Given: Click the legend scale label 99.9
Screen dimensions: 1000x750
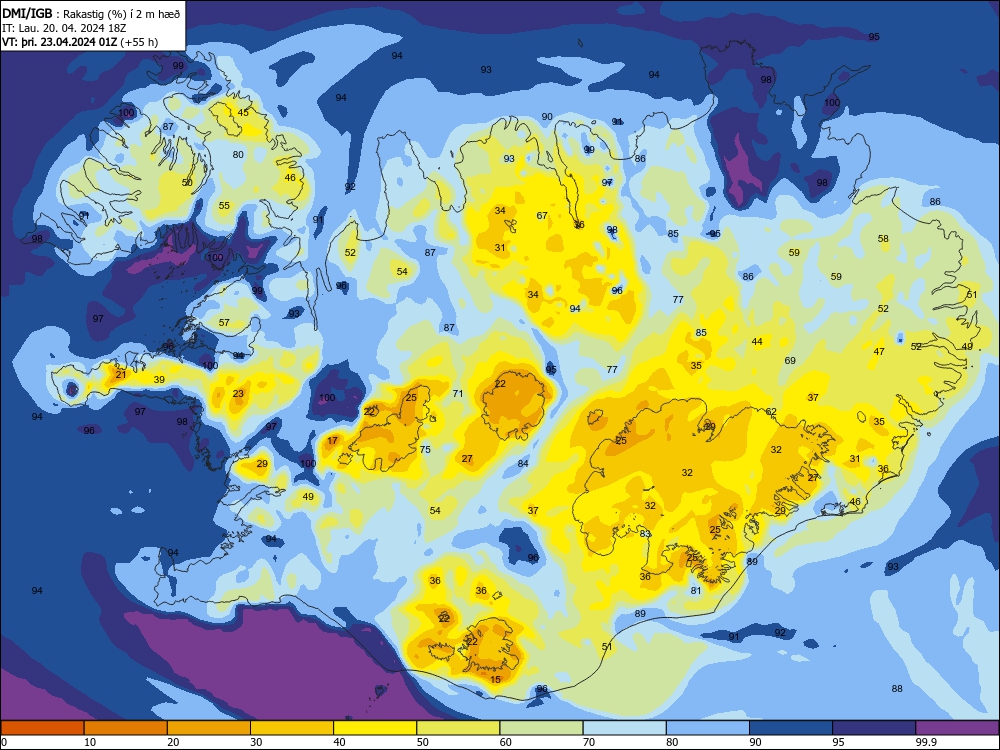Looking at the screenshot, I should 926,742.
